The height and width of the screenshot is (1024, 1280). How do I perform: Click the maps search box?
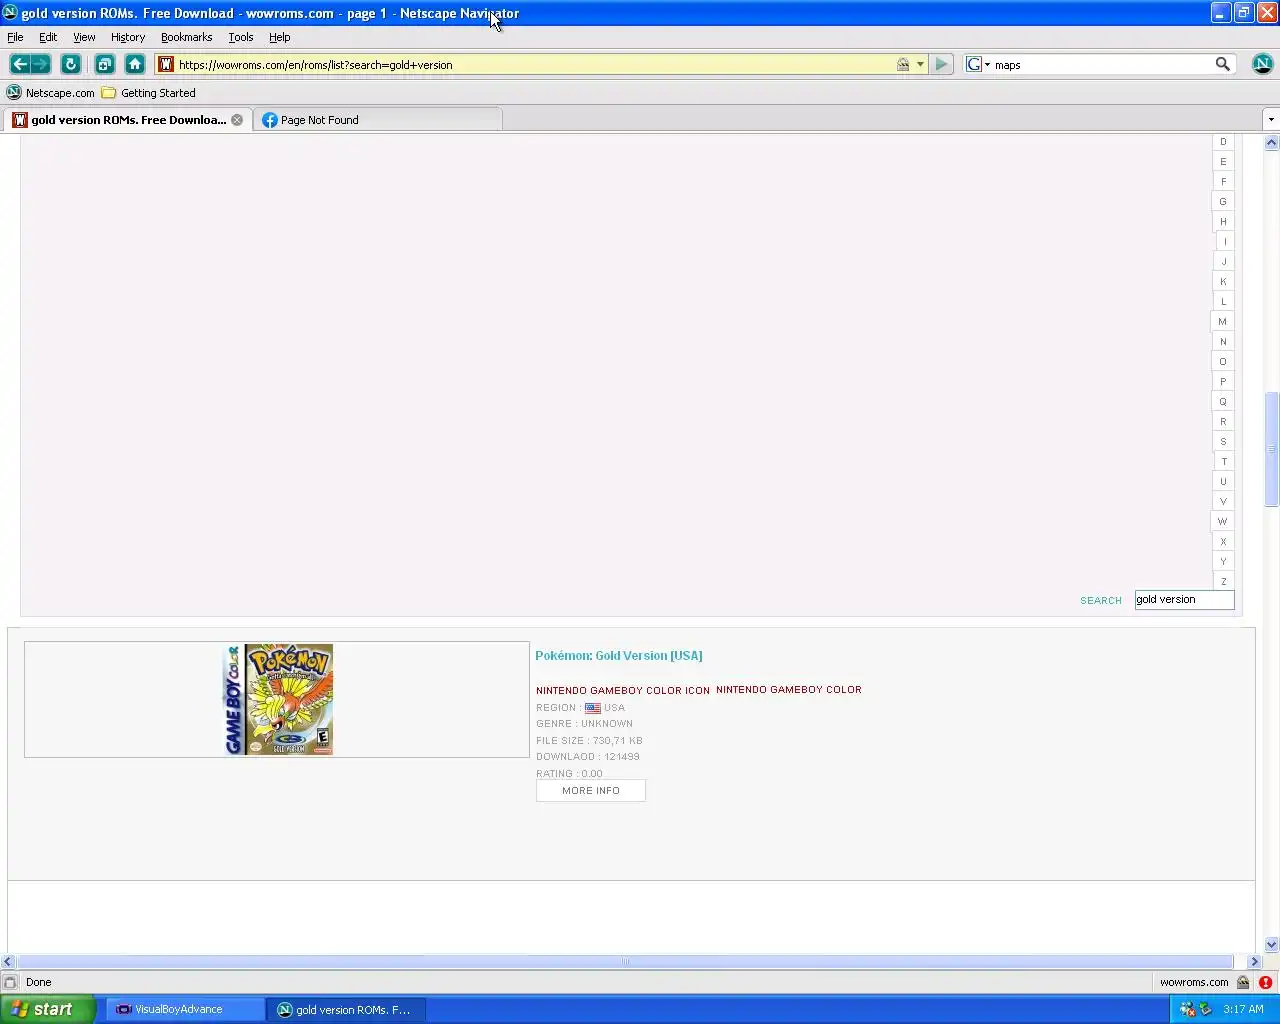click(x=1100, y=64)
